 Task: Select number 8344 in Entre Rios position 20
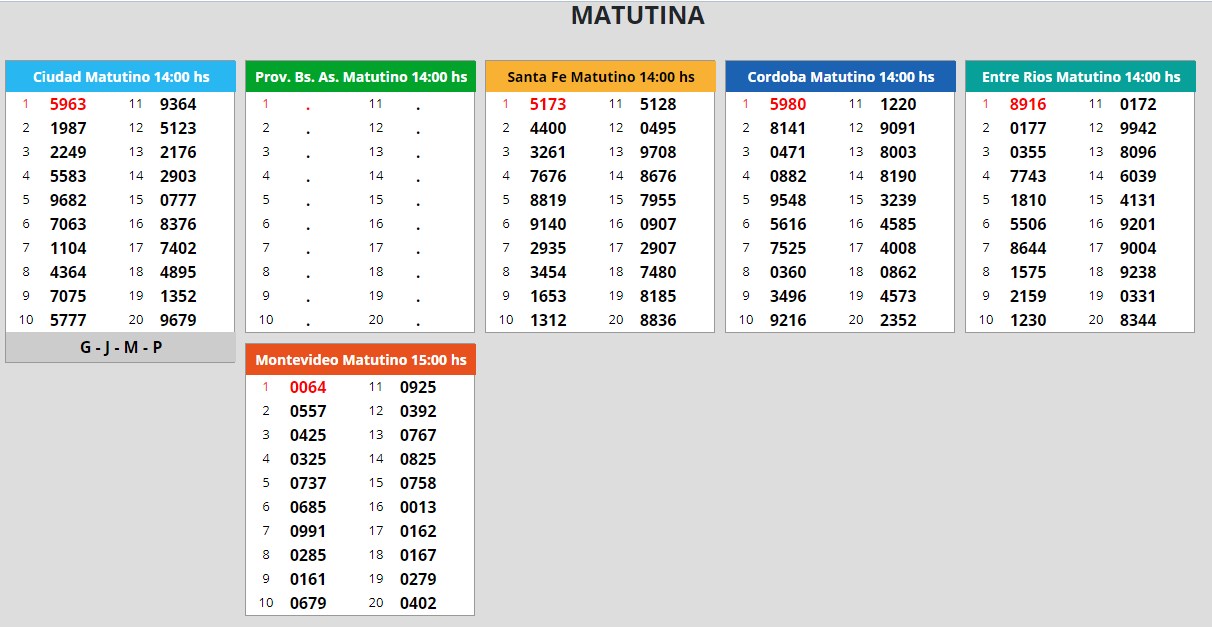[1138, 320]
